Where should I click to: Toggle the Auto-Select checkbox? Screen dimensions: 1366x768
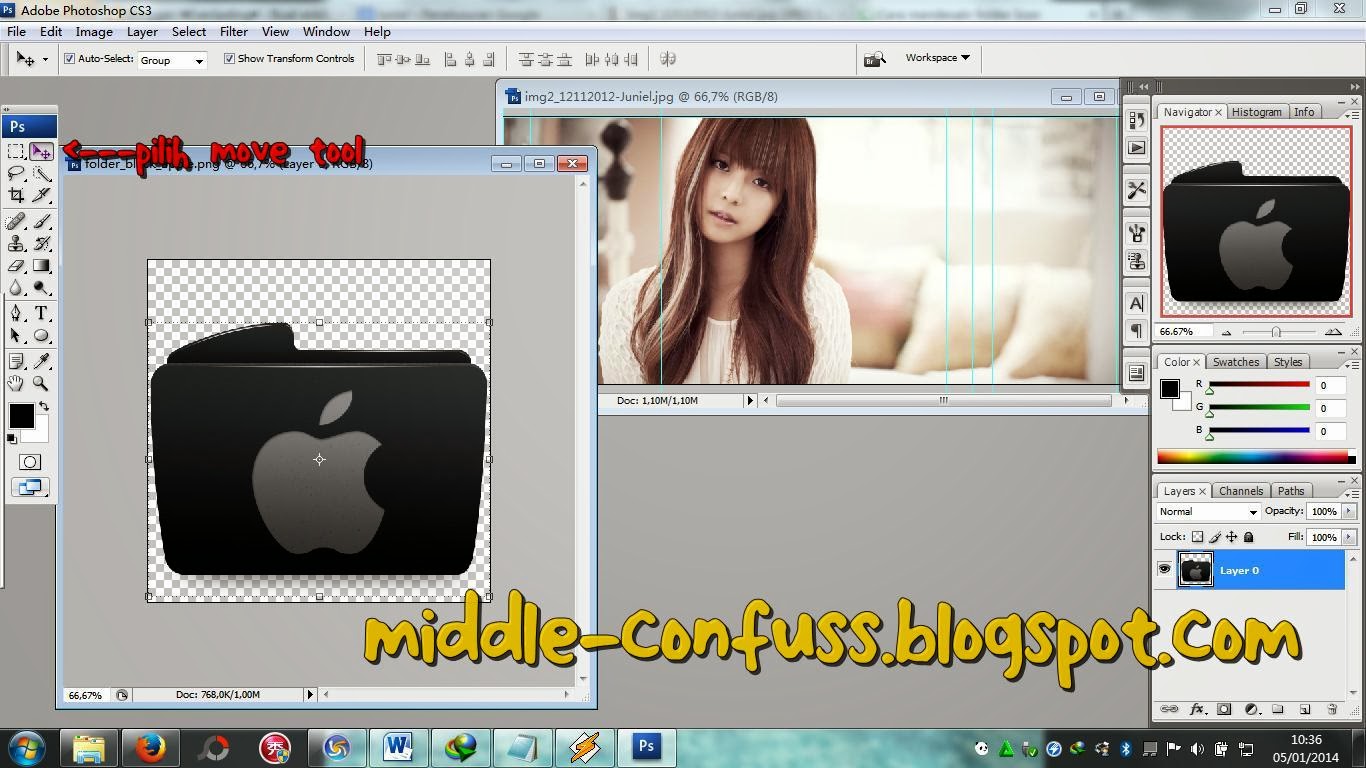point(70,58)
